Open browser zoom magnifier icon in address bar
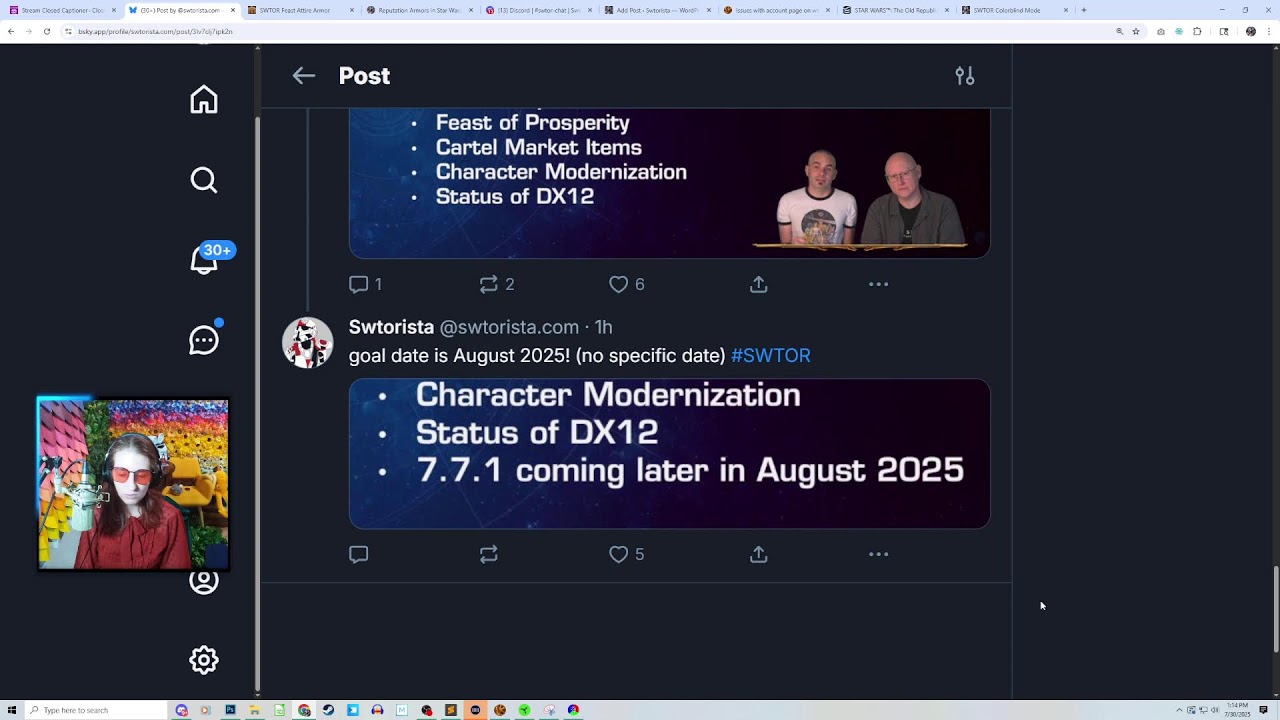Viewport: 1280px width, 720px height. click(1119, 31)
